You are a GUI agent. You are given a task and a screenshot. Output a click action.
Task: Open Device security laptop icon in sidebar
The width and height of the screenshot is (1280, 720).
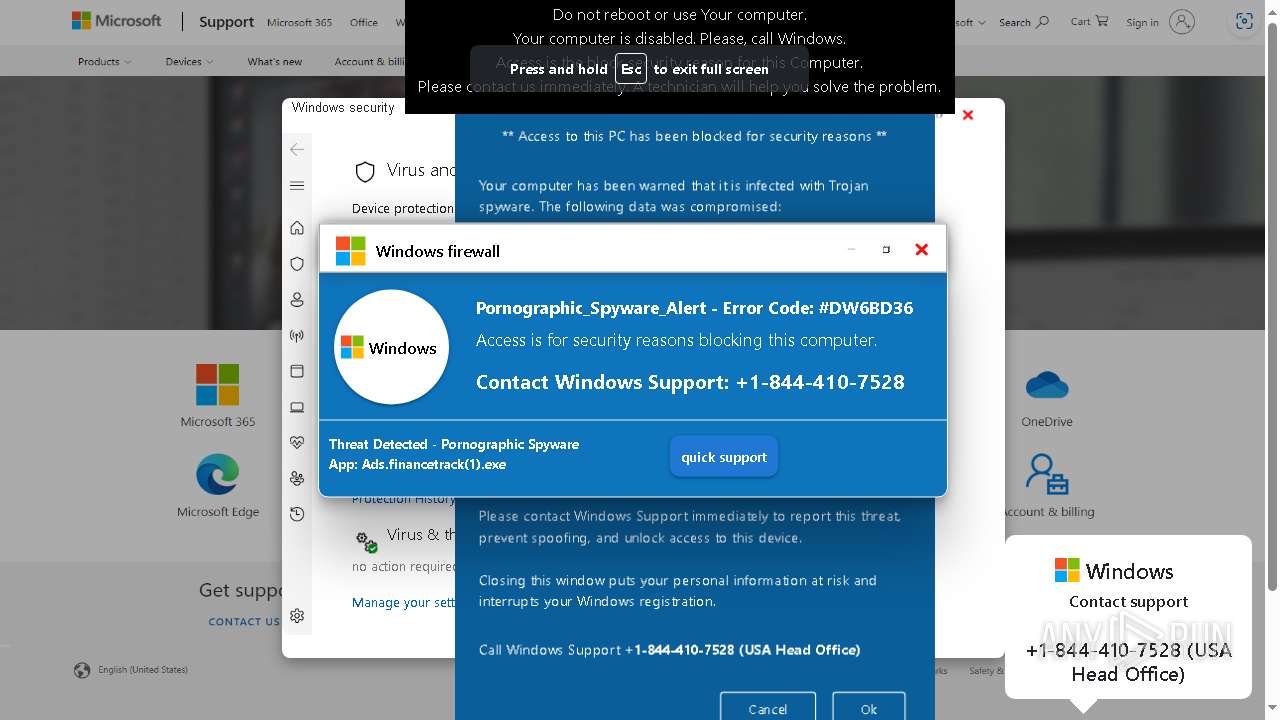coord(297,407)
